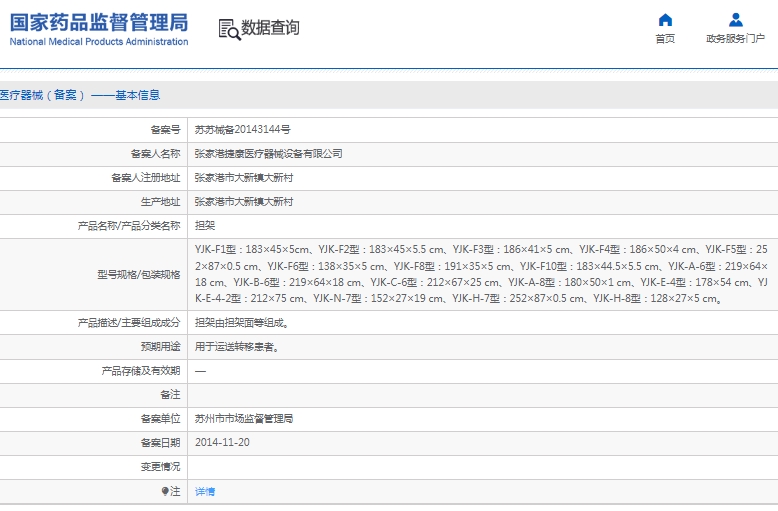Click the 变更情况 row label
The height and width of the screenshot is (511, 778).
[x=160, y=467]
